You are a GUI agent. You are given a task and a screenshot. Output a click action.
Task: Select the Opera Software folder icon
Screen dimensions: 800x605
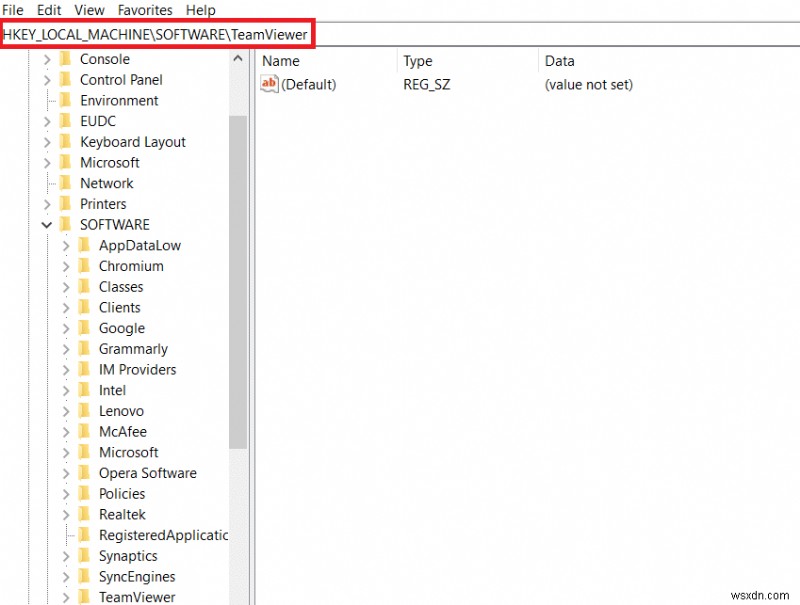pyautogui.click(x=82, y=472)
